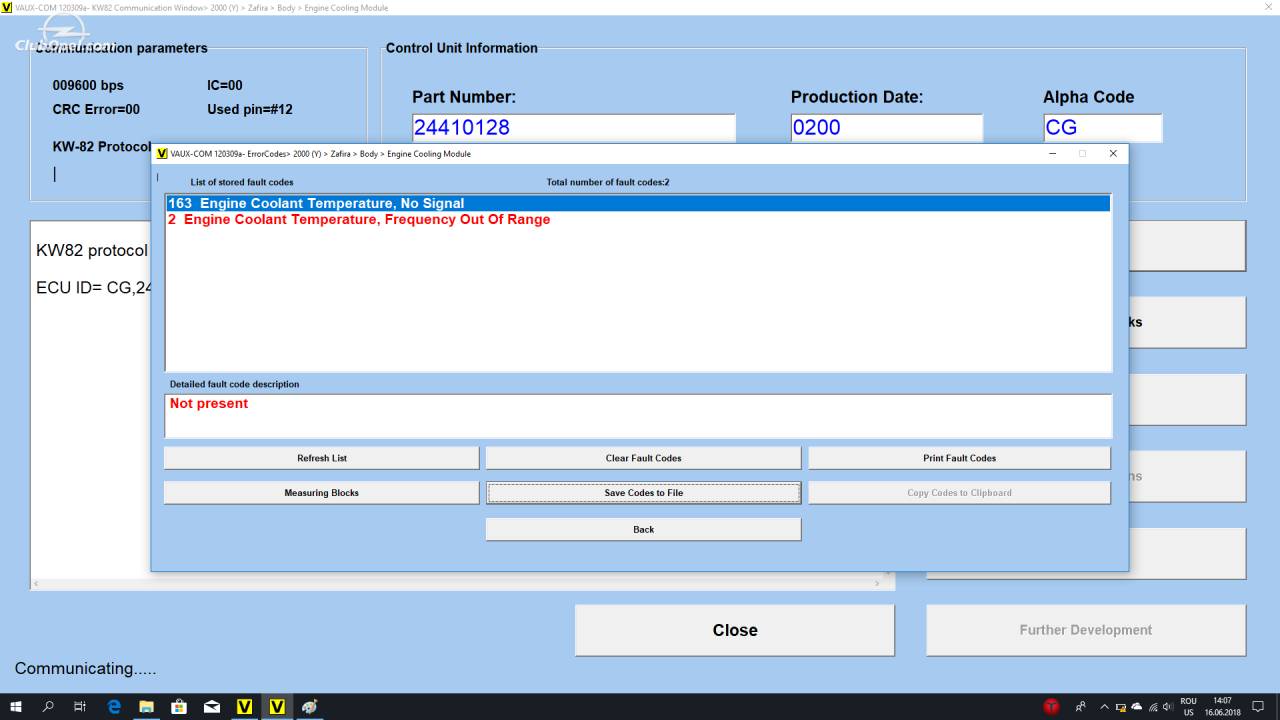Launch Microsoft Edge from the taskbar
Screen dimensions: 1280x720
[114, 707]
